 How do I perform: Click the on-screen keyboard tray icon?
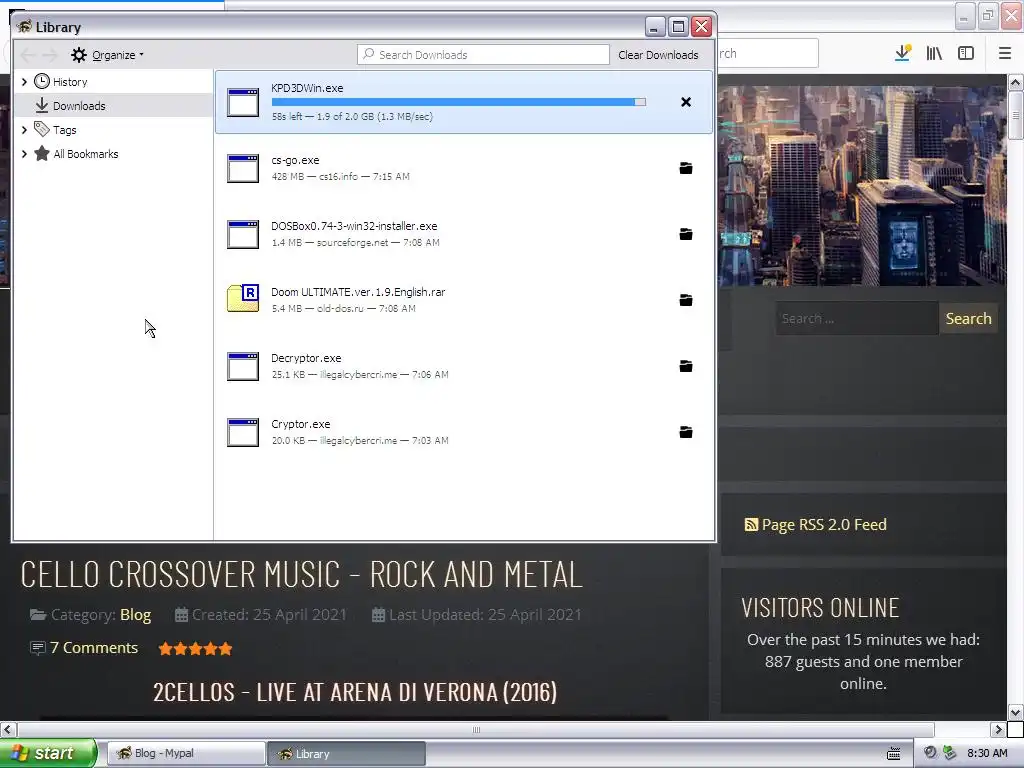pos(893,754)
